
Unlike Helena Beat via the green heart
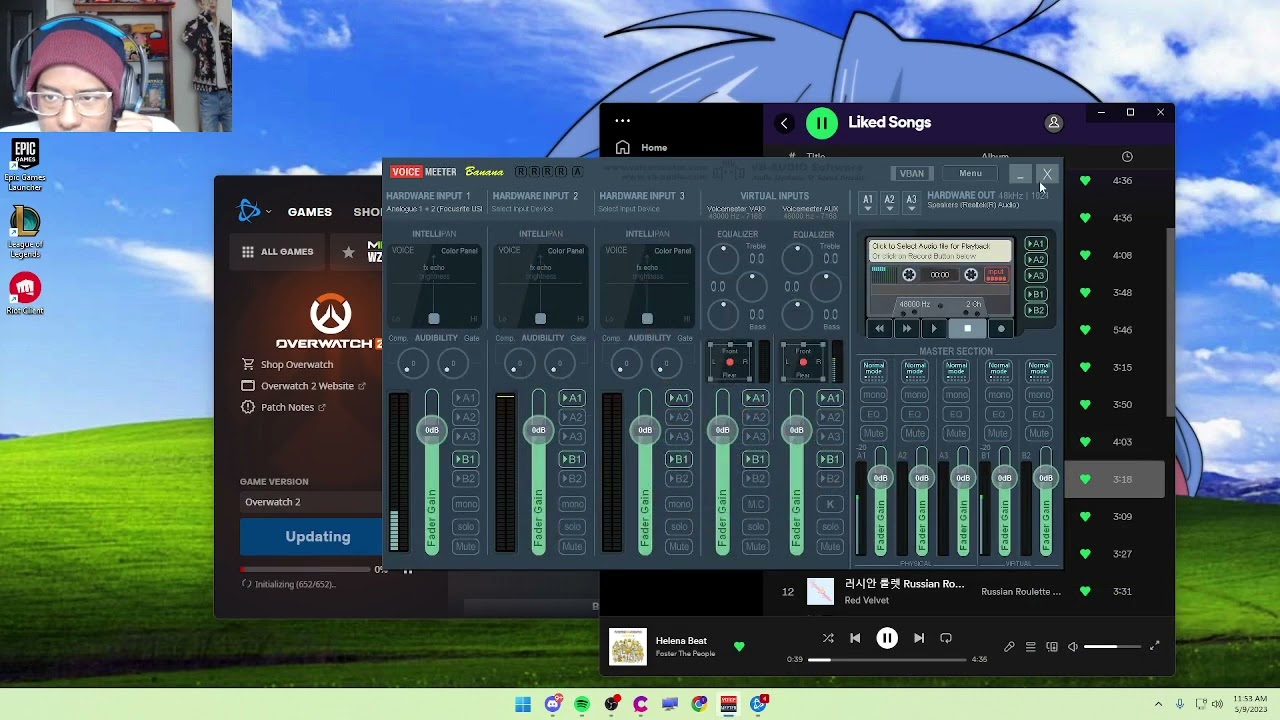(x=739, y=647)
